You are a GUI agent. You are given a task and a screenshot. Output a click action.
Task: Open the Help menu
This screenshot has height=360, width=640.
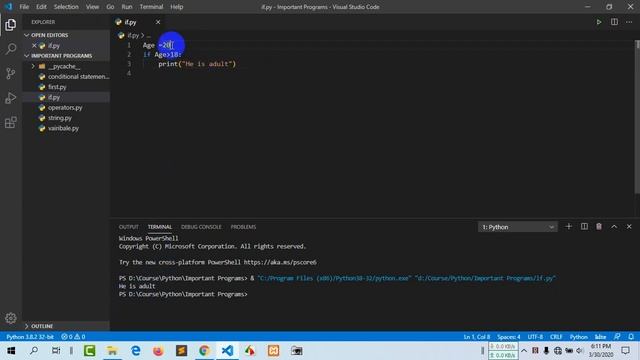pyautogui.click(x=176, y=7)
